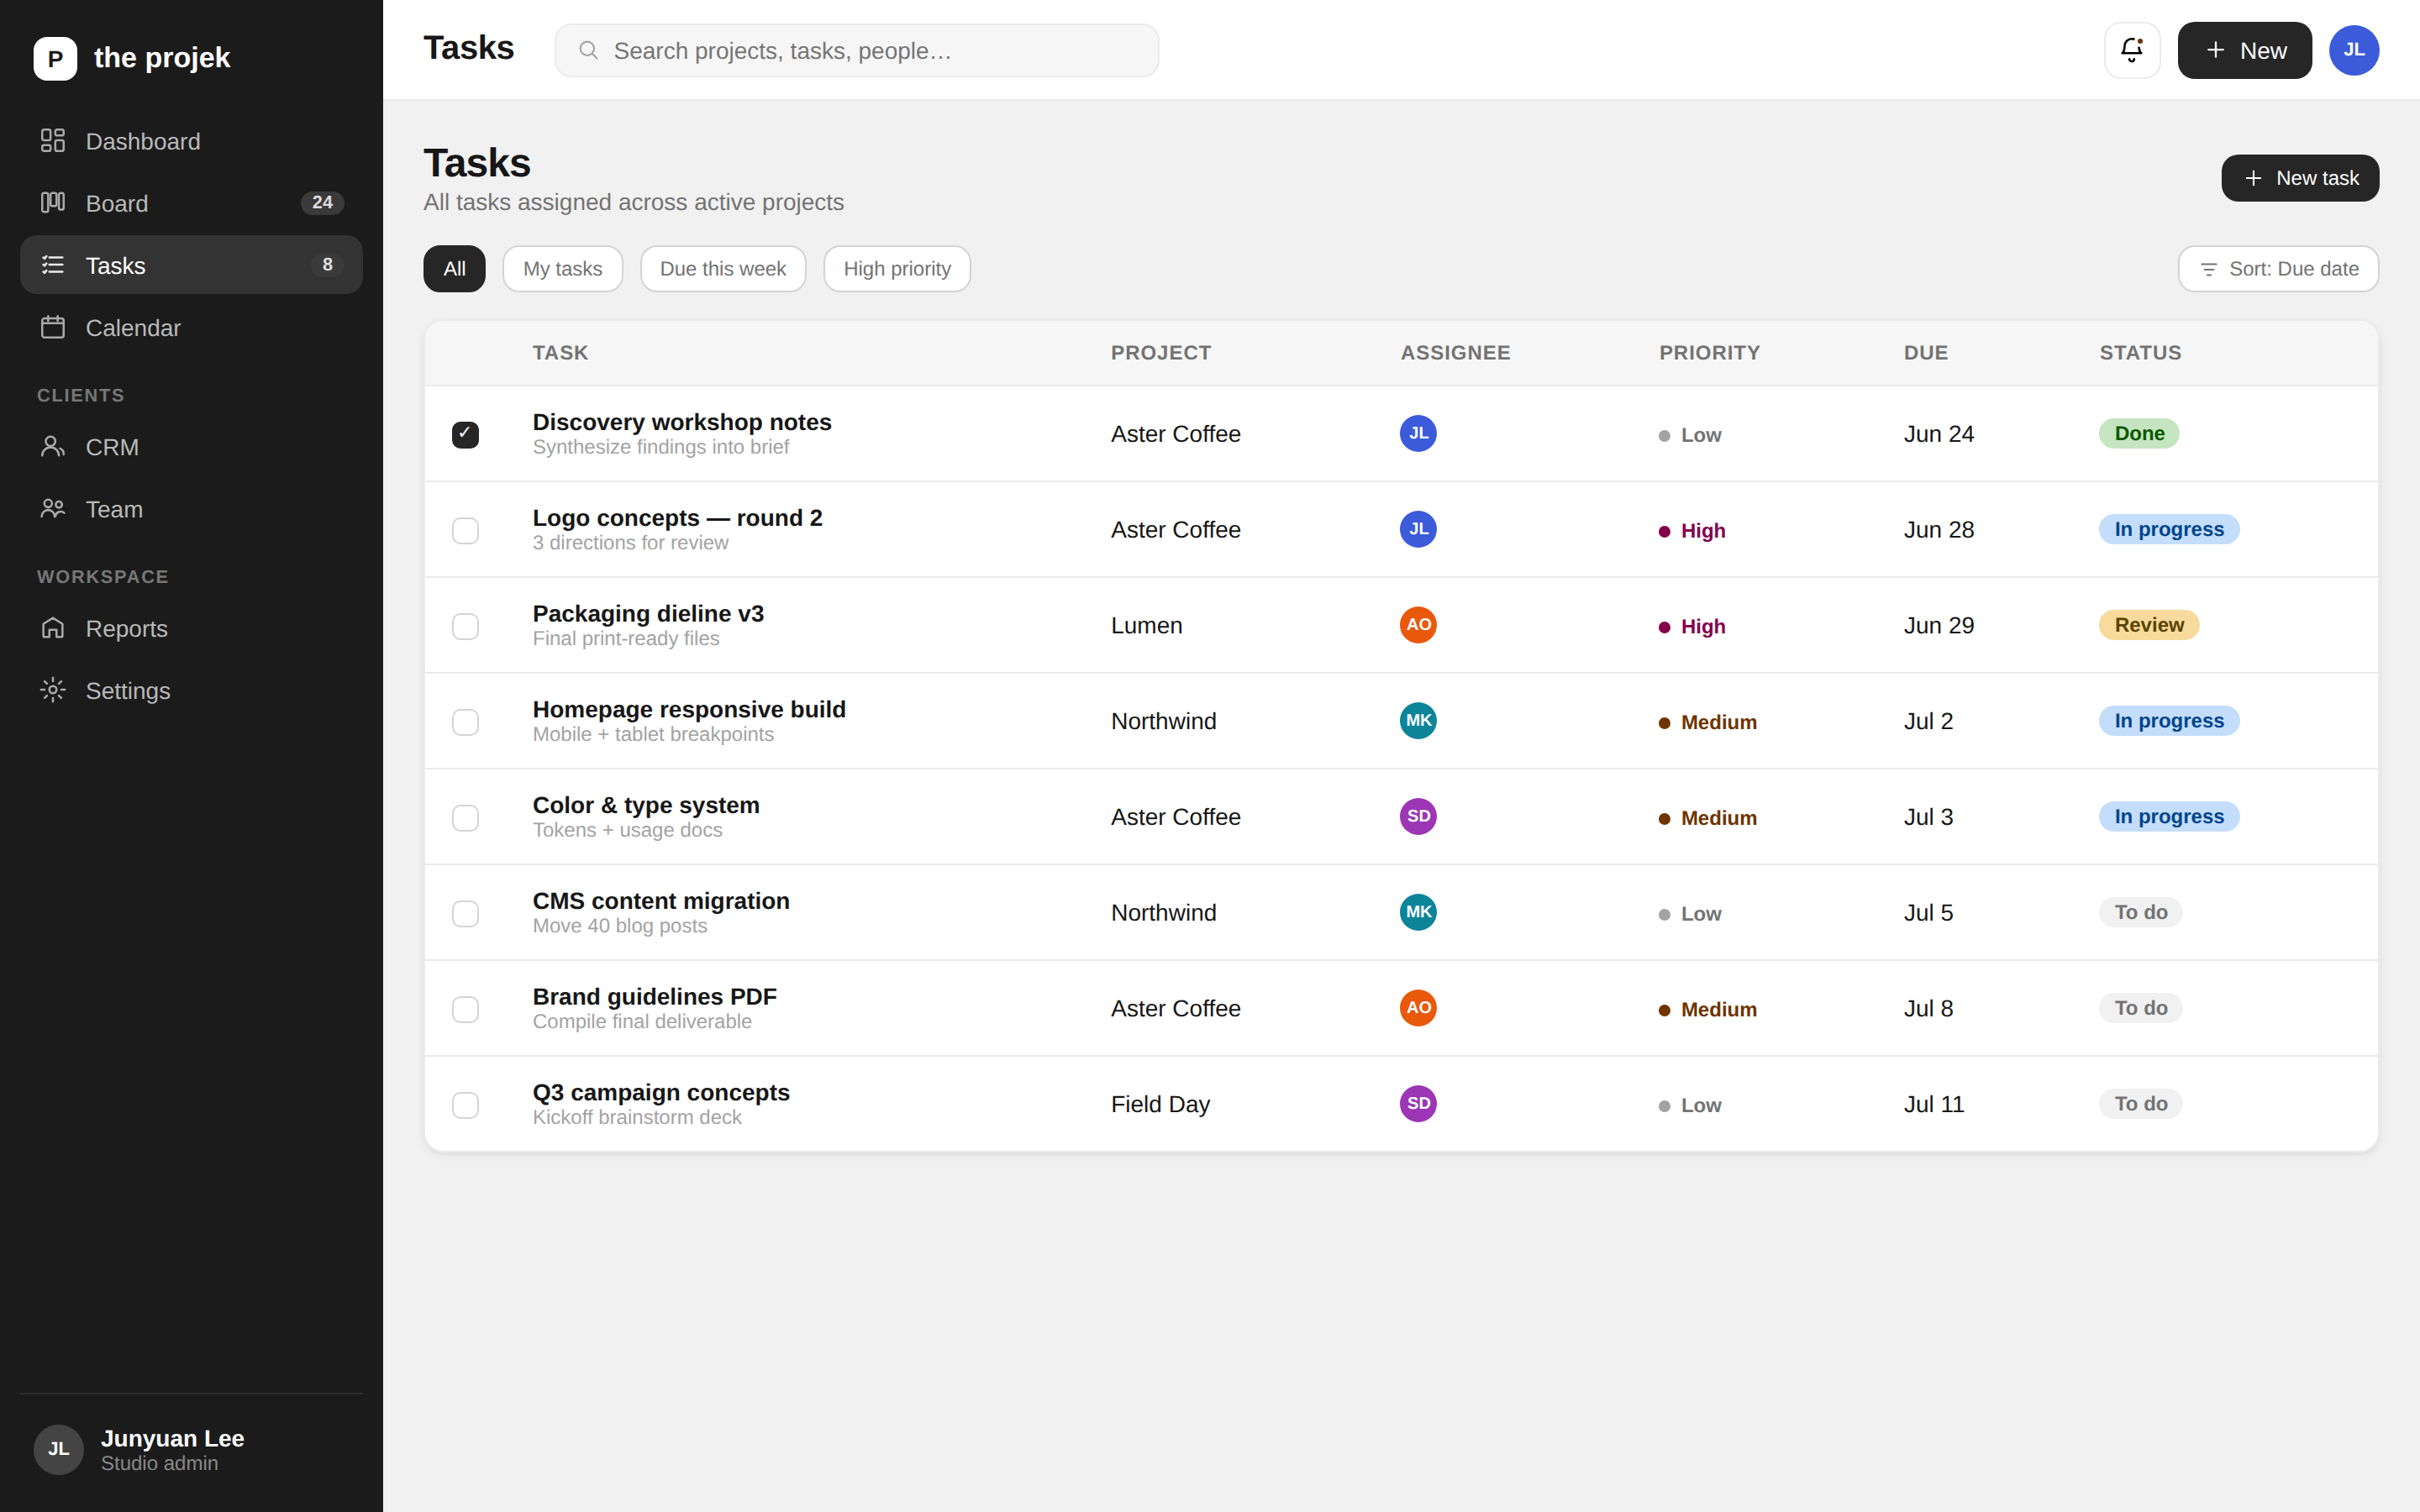2420x1512 pixels.
Task: Select the High priority filter
Action: [897, 269]
